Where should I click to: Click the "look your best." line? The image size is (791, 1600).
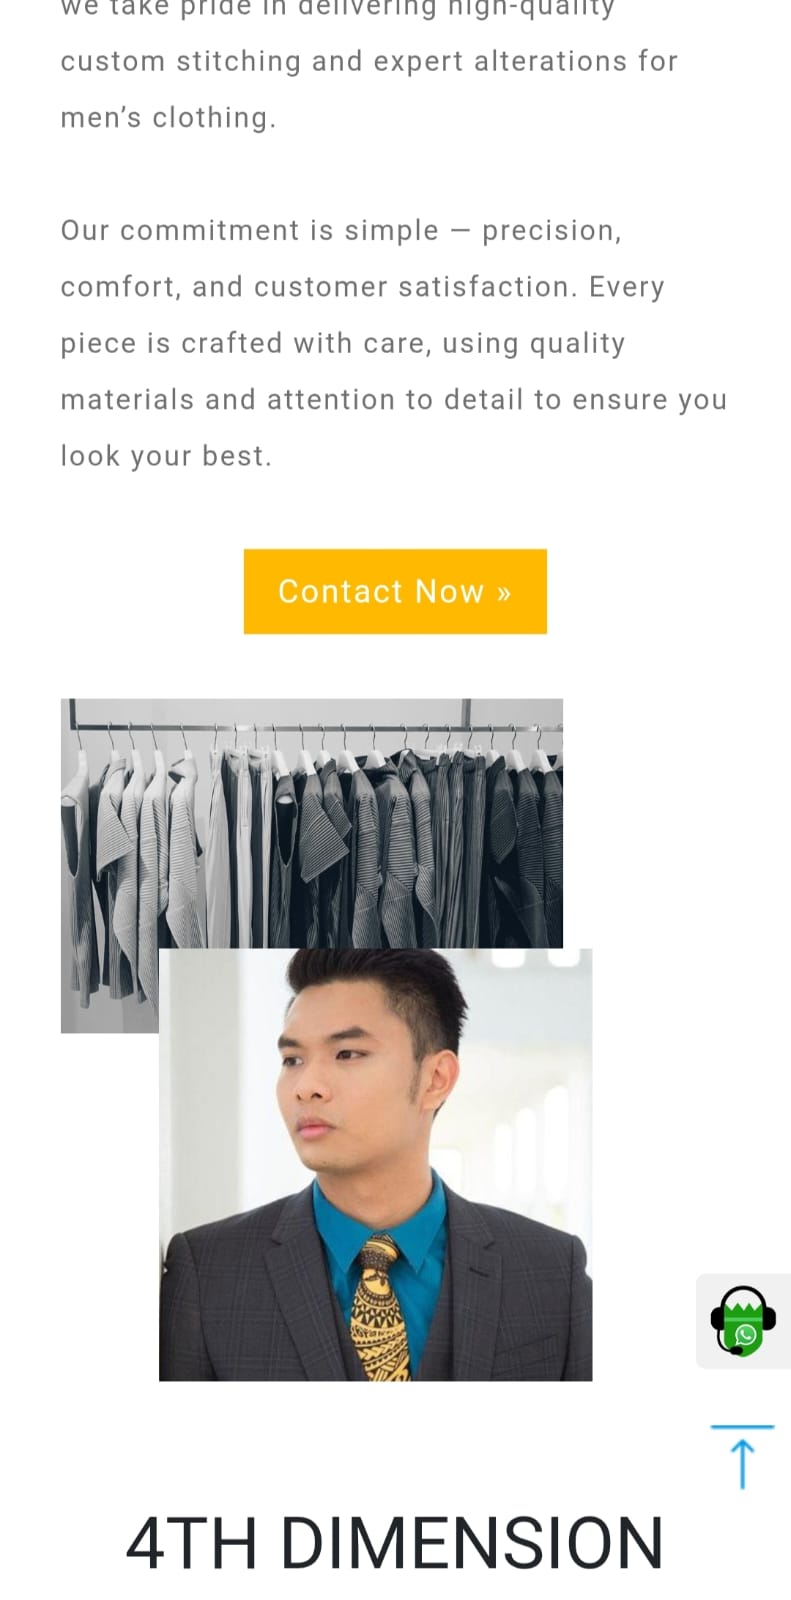[x=166, y=456]
